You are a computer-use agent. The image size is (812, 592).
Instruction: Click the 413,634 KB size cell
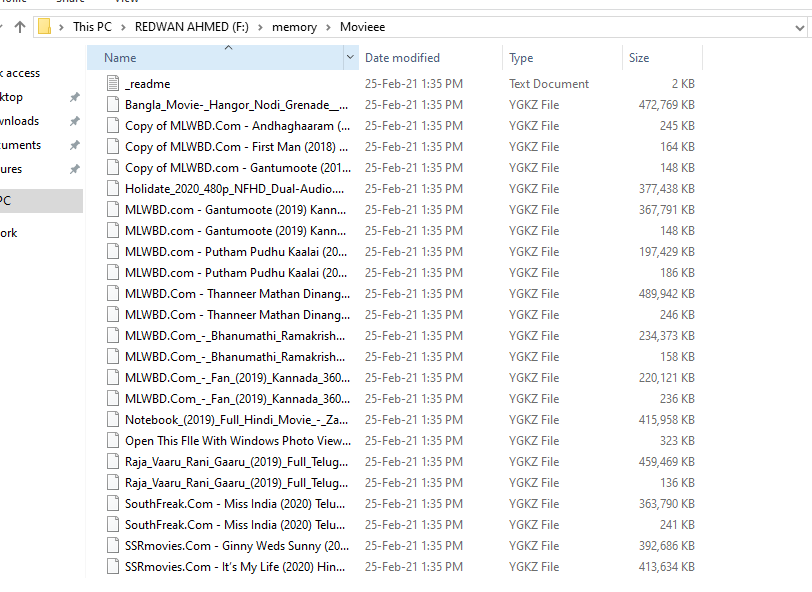(x=666, y=567)
